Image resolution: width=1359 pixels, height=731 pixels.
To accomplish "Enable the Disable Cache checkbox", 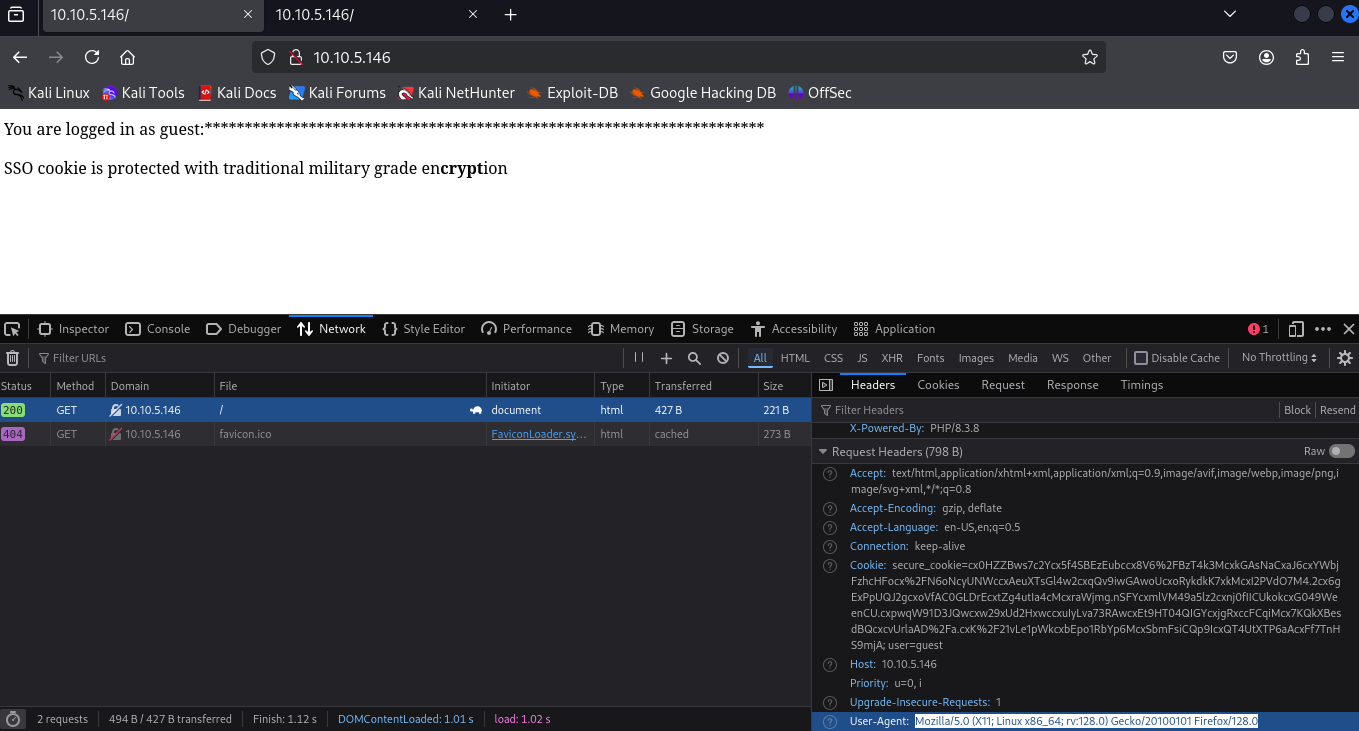I will [1140, 358].
